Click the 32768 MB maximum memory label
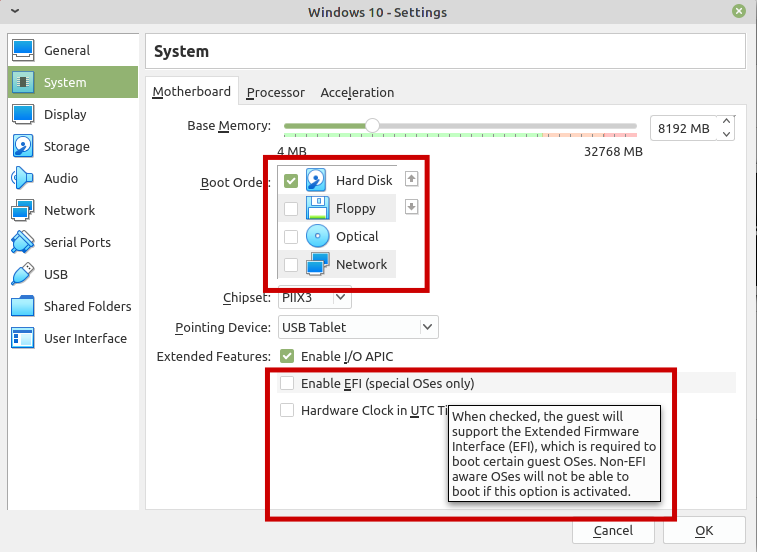This screenshot has height=552, width=757. coord(613,152)
